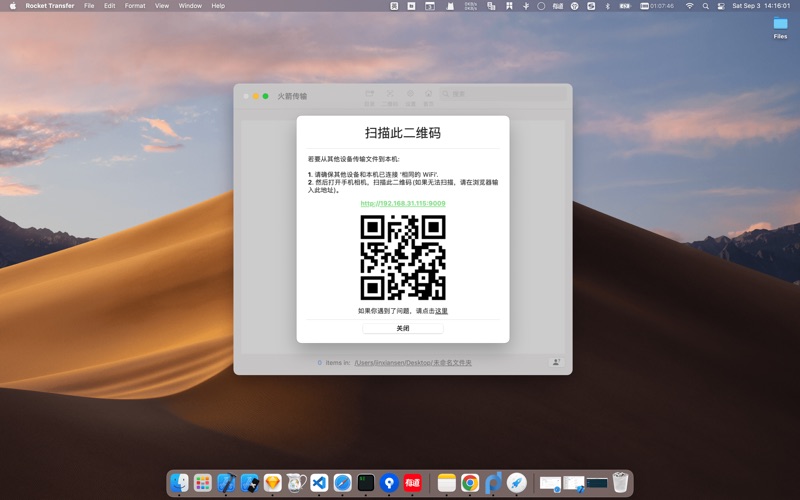The image size is (800, 500).
Task: Open the Help menu
Action: 218,6
